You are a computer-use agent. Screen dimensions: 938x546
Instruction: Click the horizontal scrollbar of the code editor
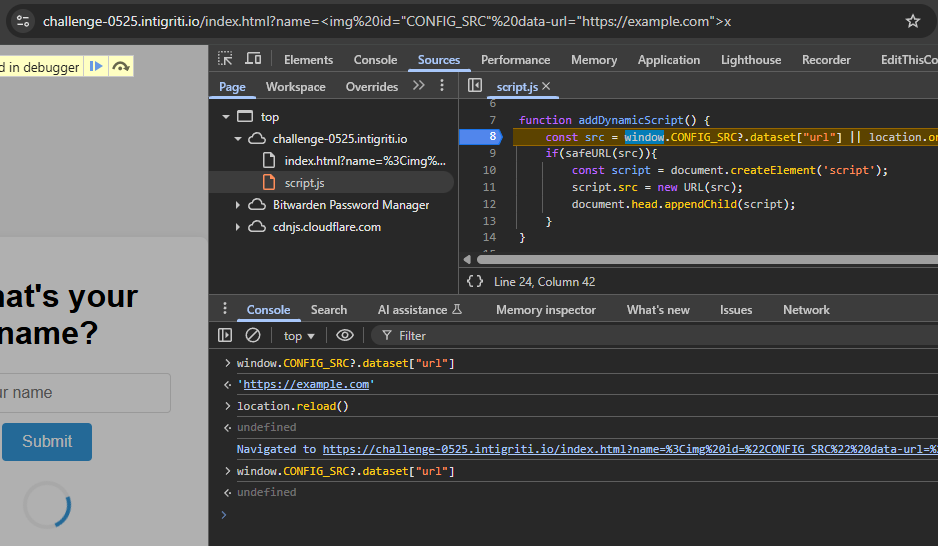[707, 260]
